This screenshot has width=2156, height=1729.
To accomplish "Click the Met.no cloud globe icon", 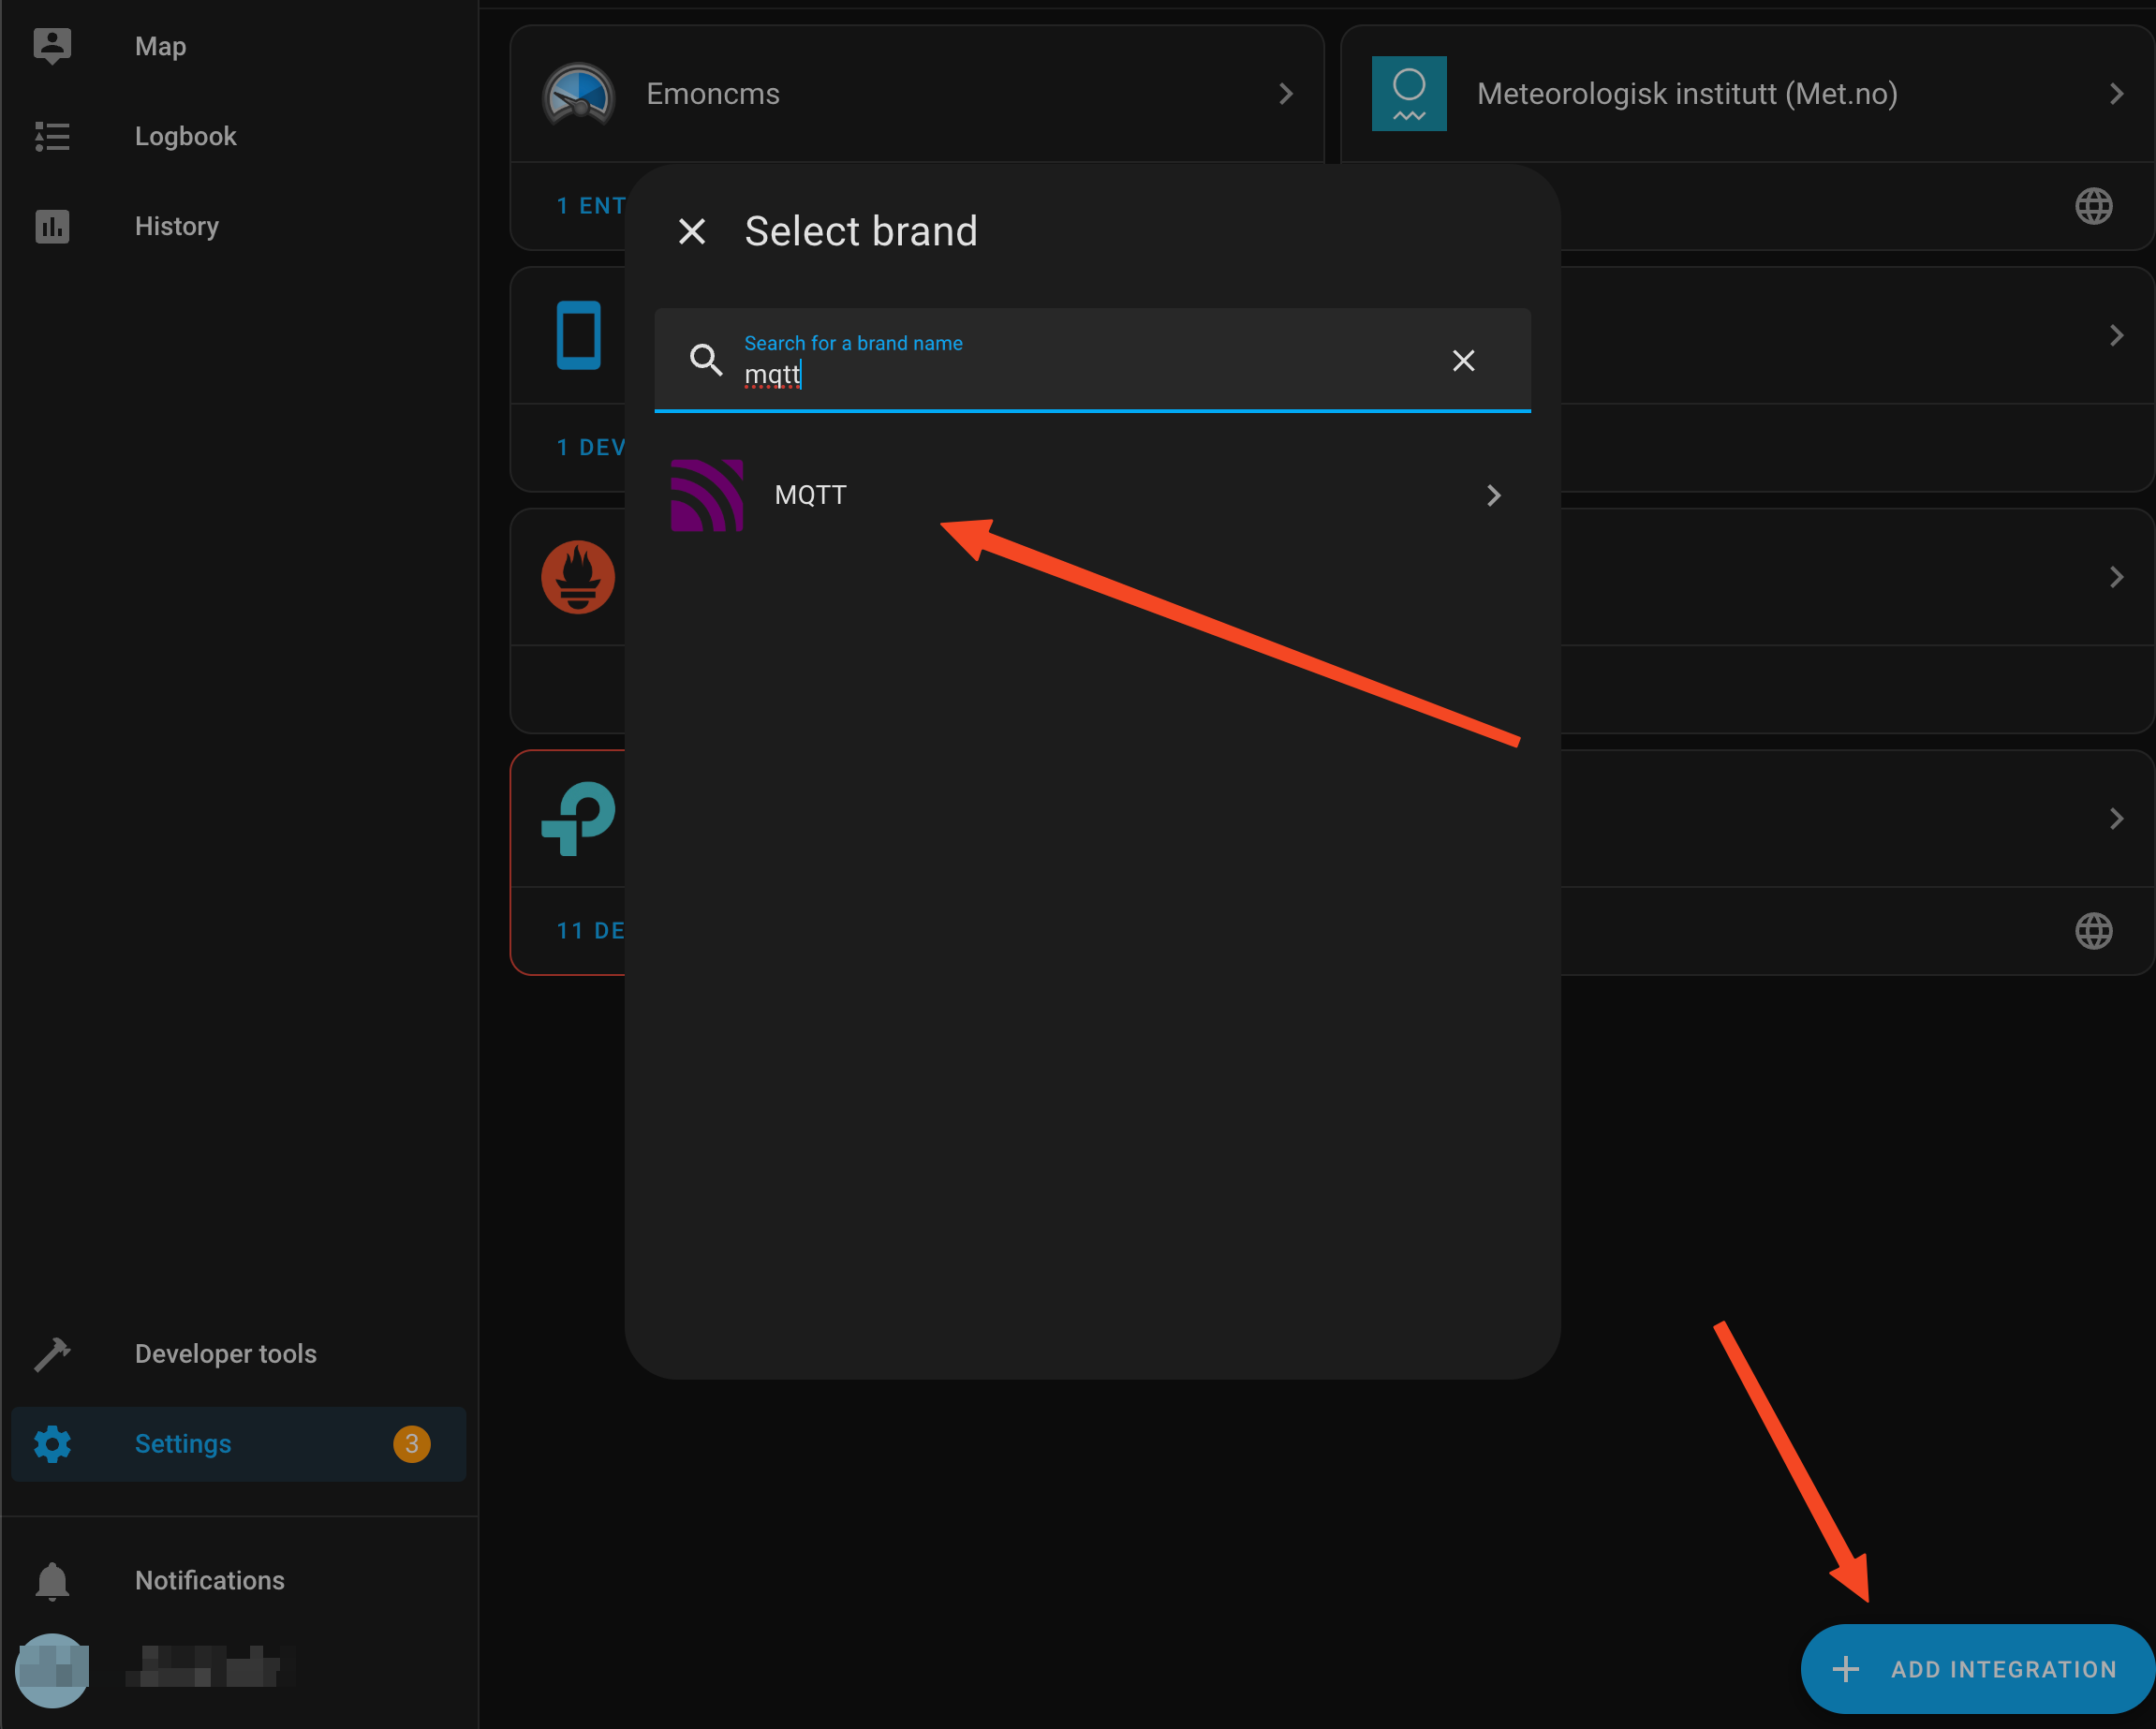I will (x=2093, y=206).
